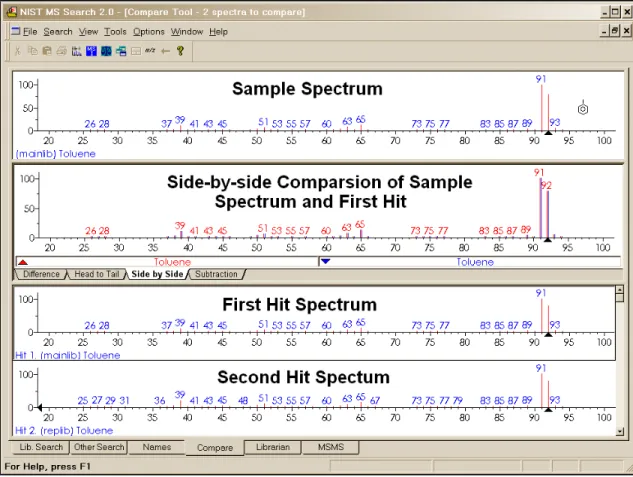Open the Other Search tab
The image size is (633, 477).
(99, 447)
